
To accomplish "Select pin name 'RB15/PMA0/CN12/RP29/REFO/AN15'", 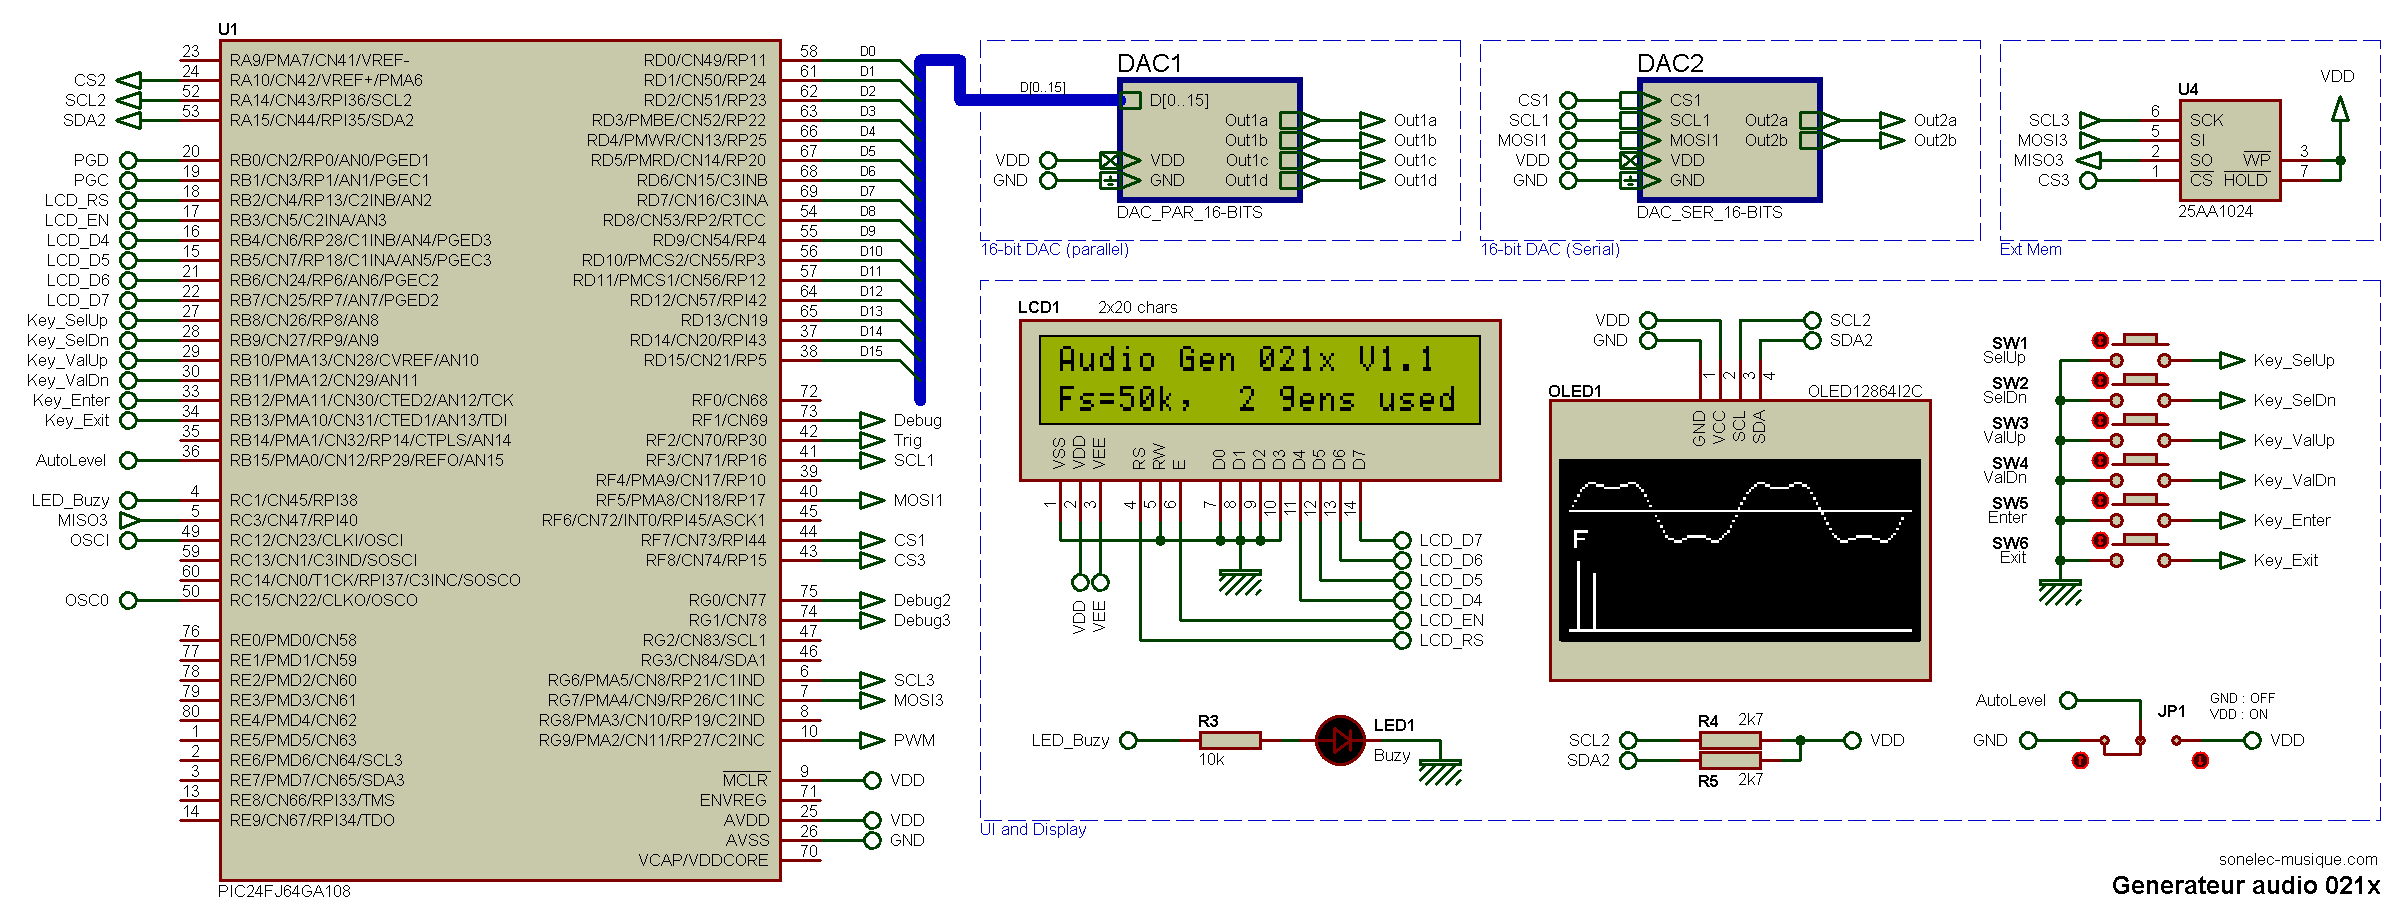I will point(367,460).
